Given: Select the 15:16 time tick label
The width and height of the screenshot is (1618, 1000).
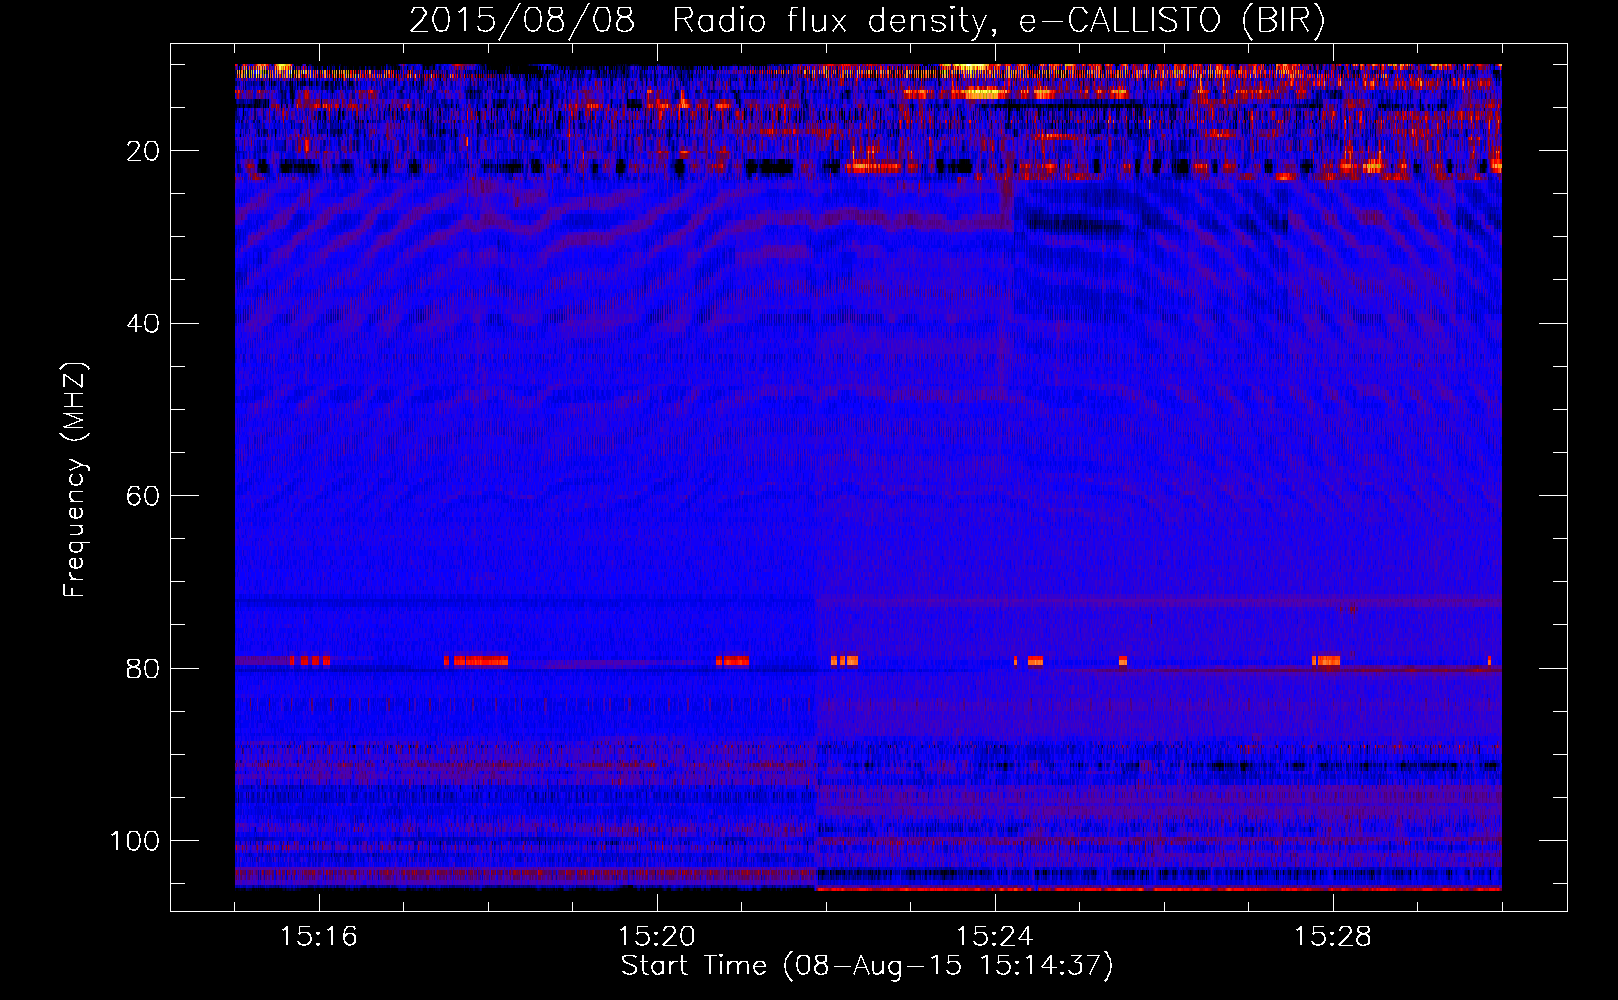Looking at the screenshot, I should tap(319, 937).
